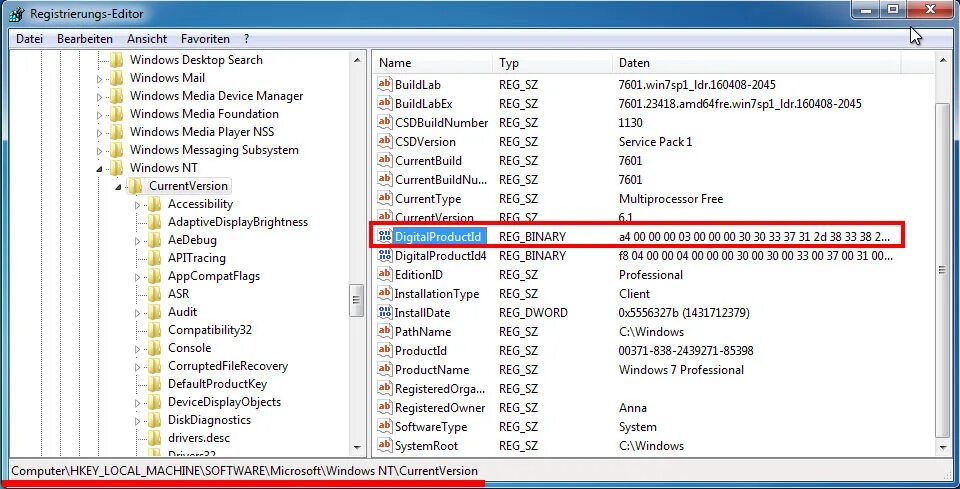Expand Windows Messaging Subsystem key
This screenshot has width=960, height=489.
click(100, 151)
